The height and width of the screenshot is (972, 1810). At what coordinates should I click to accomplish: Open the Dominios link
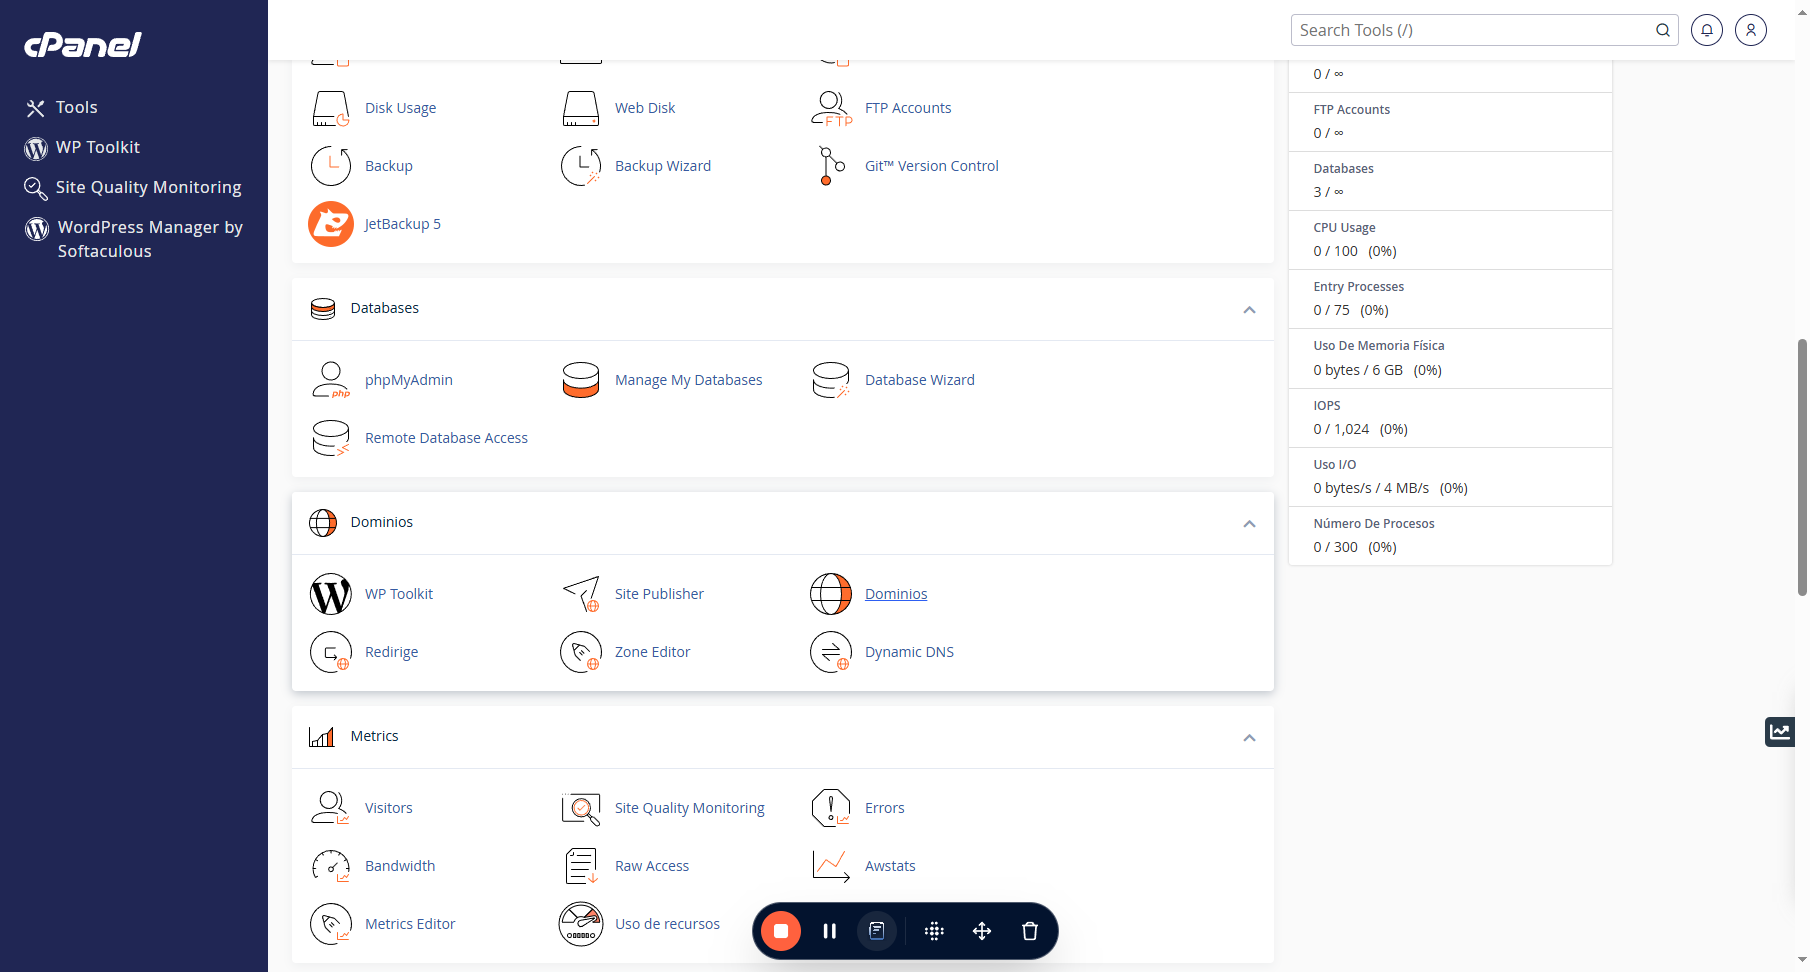(896, 594)
